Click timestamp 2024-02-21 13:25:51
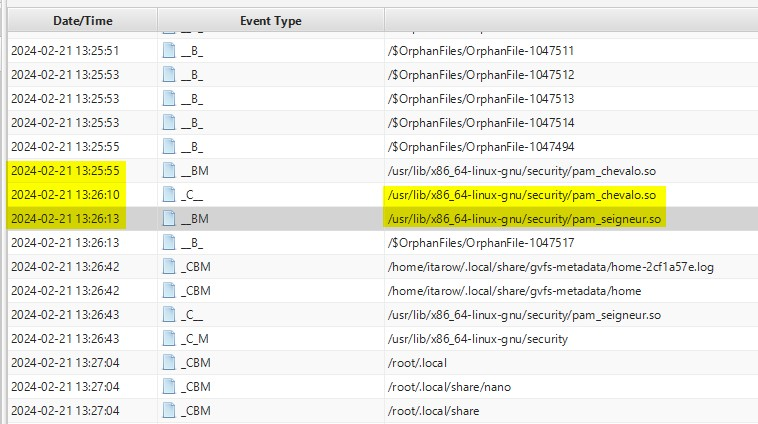The width and height of the screenshot is (758, 424). coord(65,51)
